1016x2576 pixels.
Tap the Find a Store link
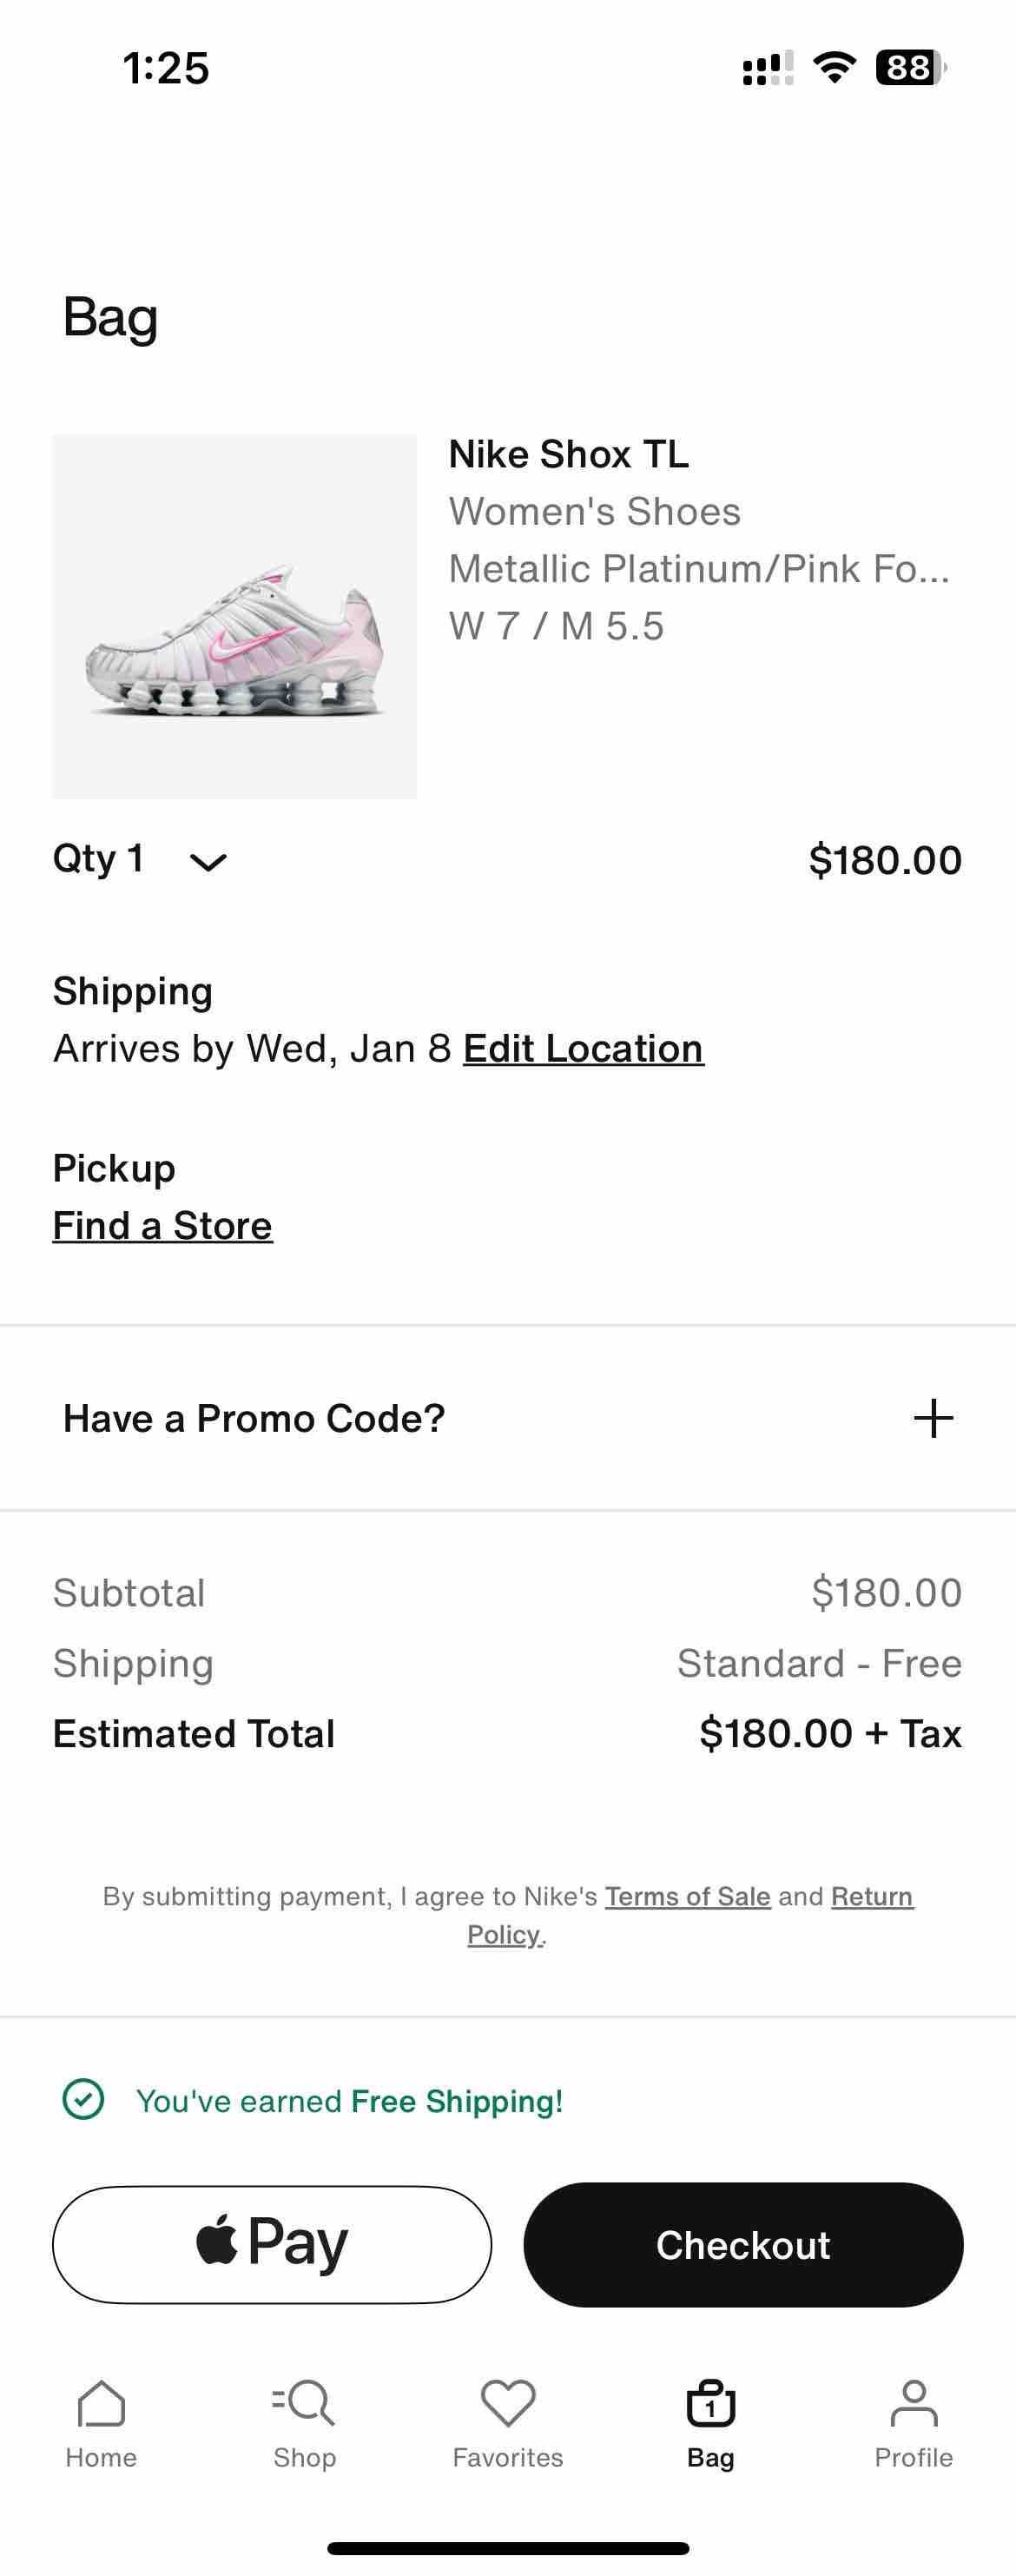coord(162,1226)
